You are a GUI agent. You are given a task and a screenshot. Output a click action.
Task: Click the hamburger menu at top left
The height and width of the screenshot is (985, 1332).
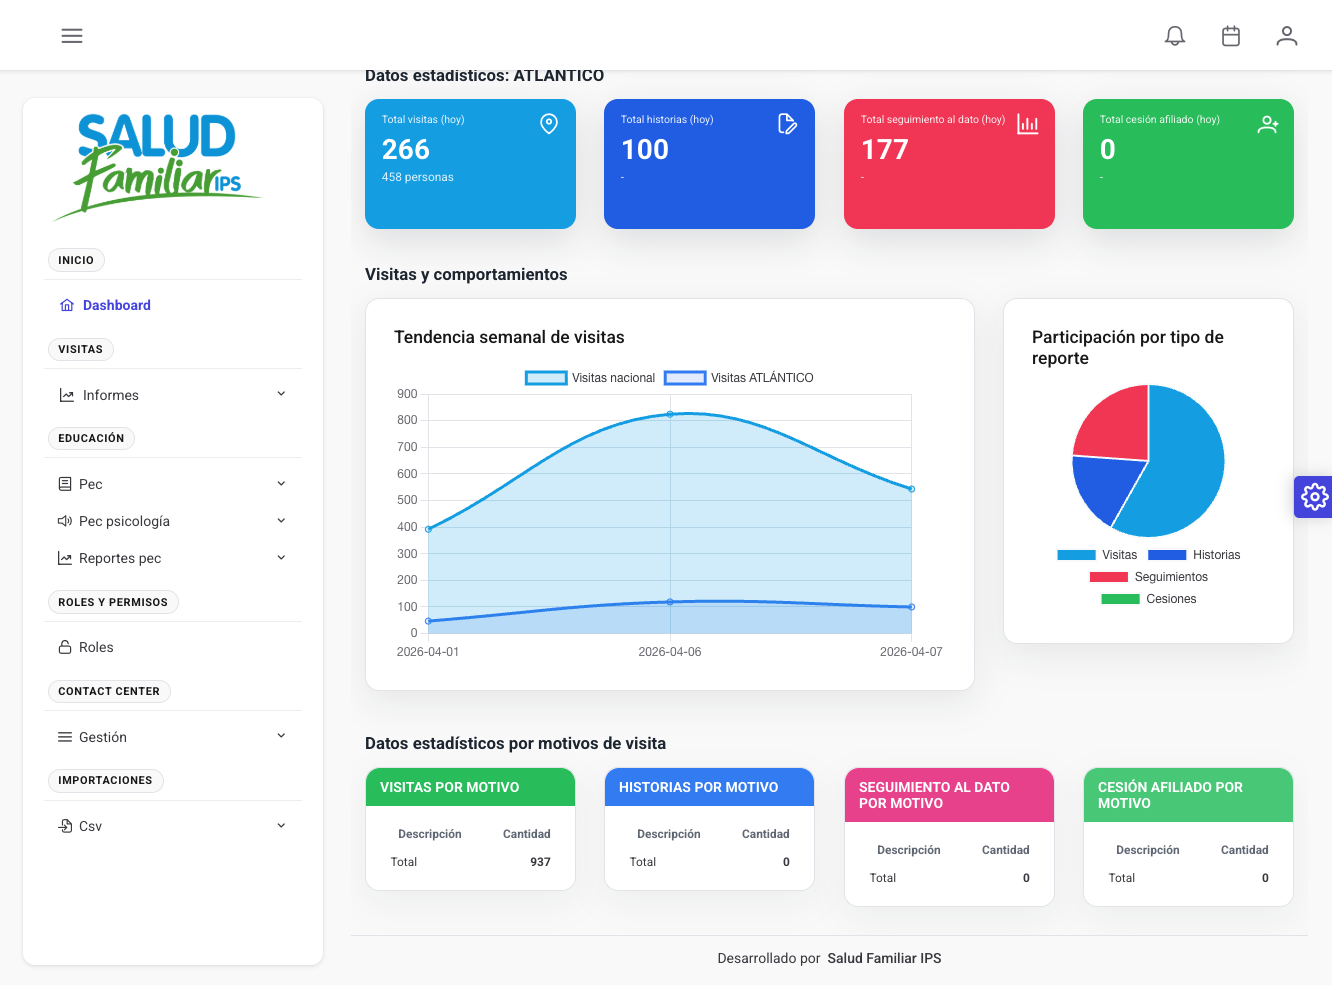pyautogui.click(x=72, y=35)
